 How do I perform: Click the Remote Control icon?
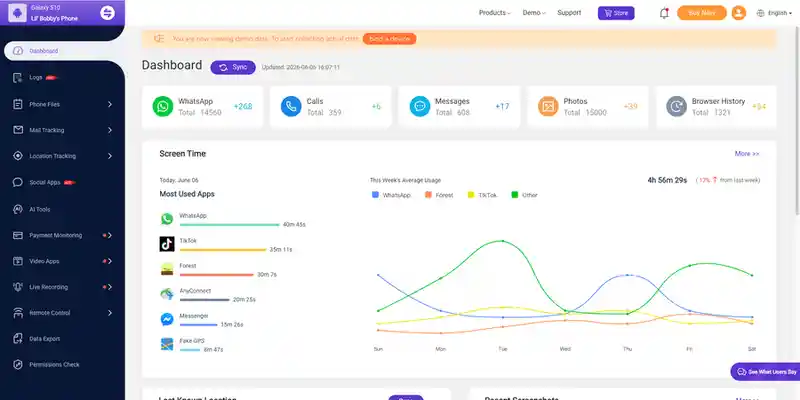coord(18,313)
